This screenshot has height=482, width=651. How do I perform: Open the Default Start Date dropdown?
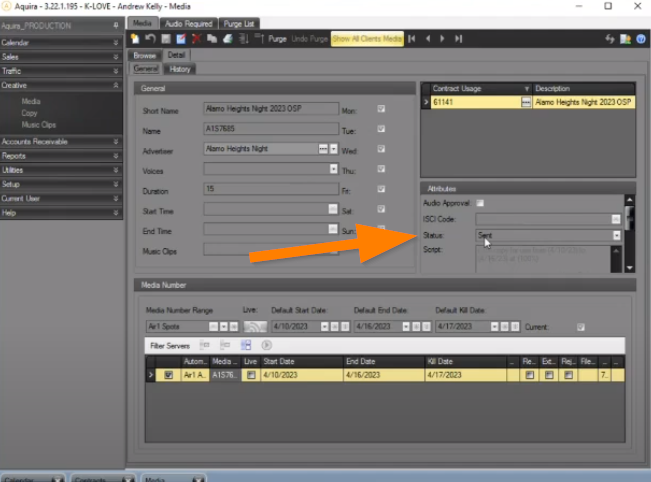[x=324, y=327]
